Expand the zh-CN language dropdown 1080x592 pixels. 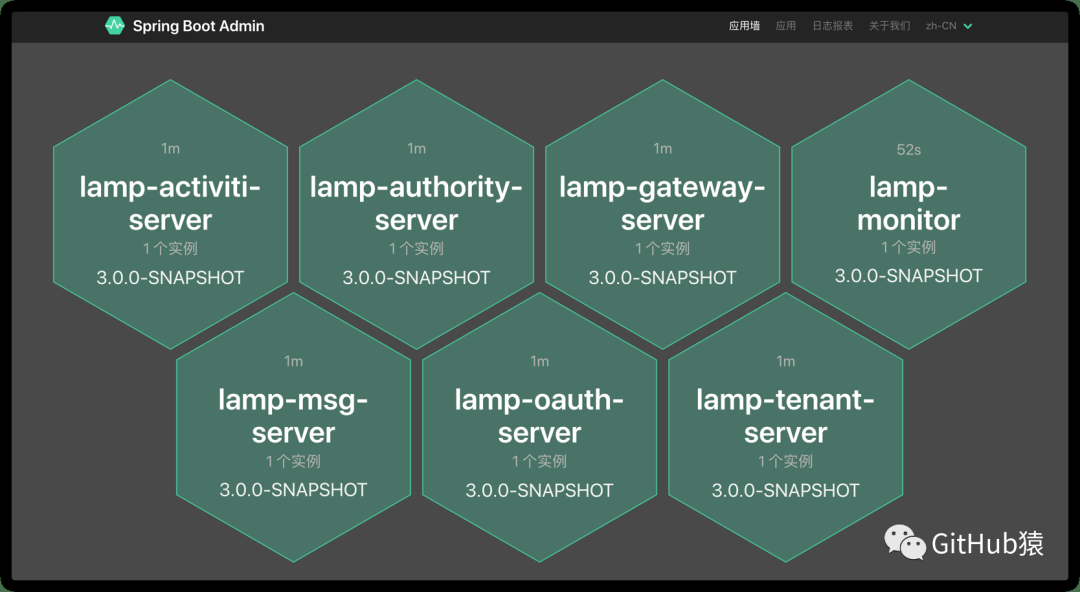click(948, 26)
